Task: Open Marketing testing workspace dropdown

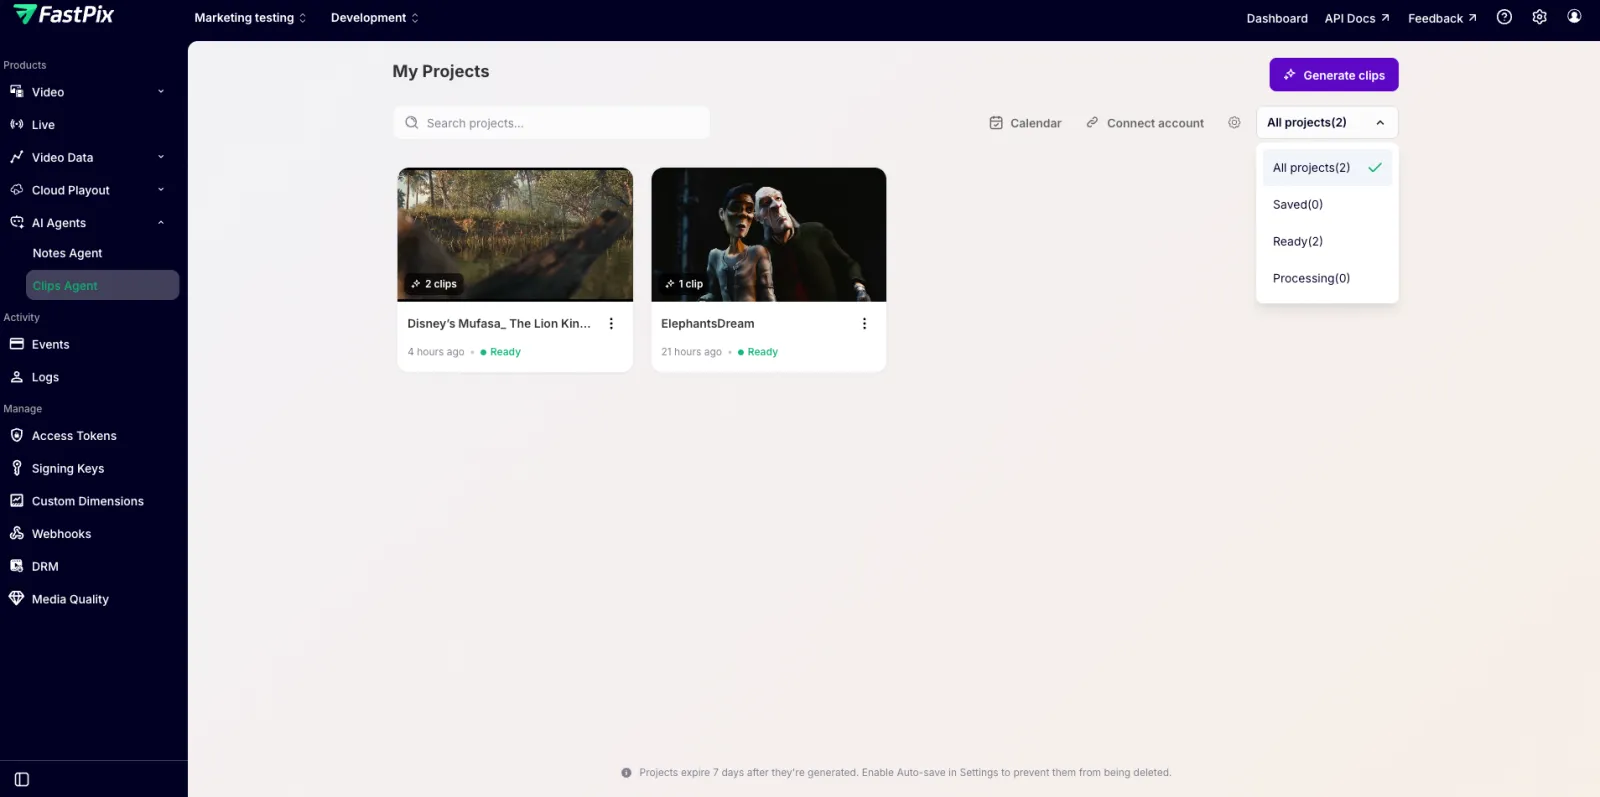Action: point(250,18)
